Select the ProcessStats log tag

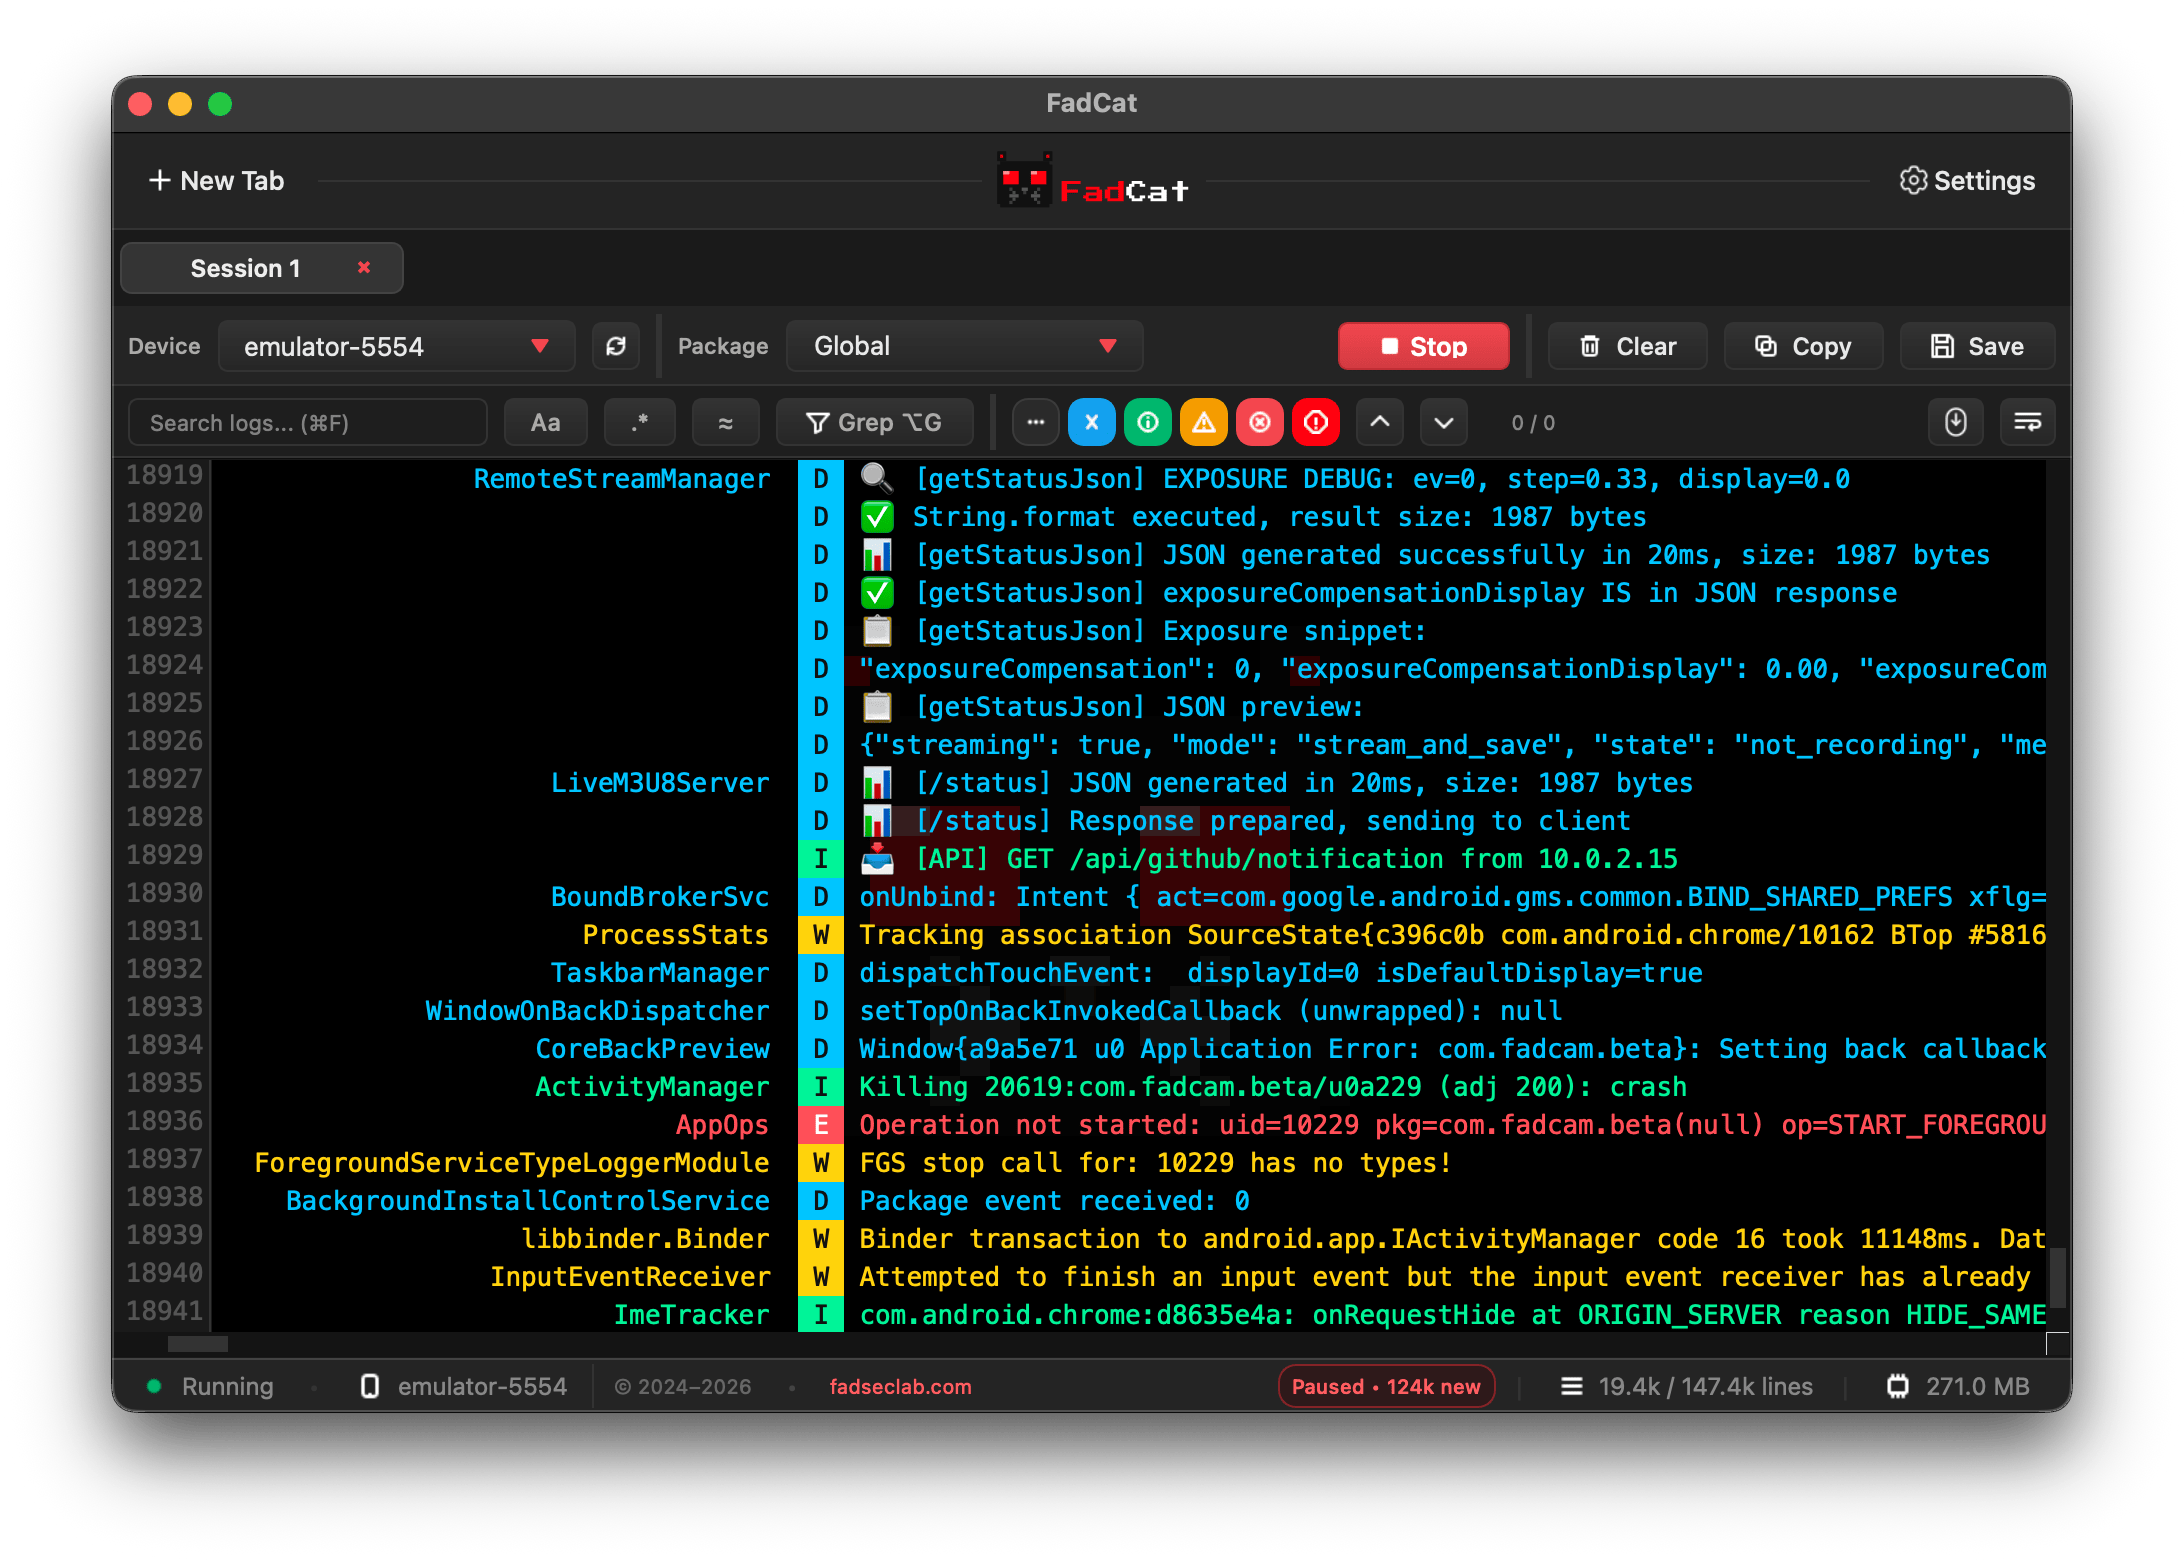[x=676, y=935]
